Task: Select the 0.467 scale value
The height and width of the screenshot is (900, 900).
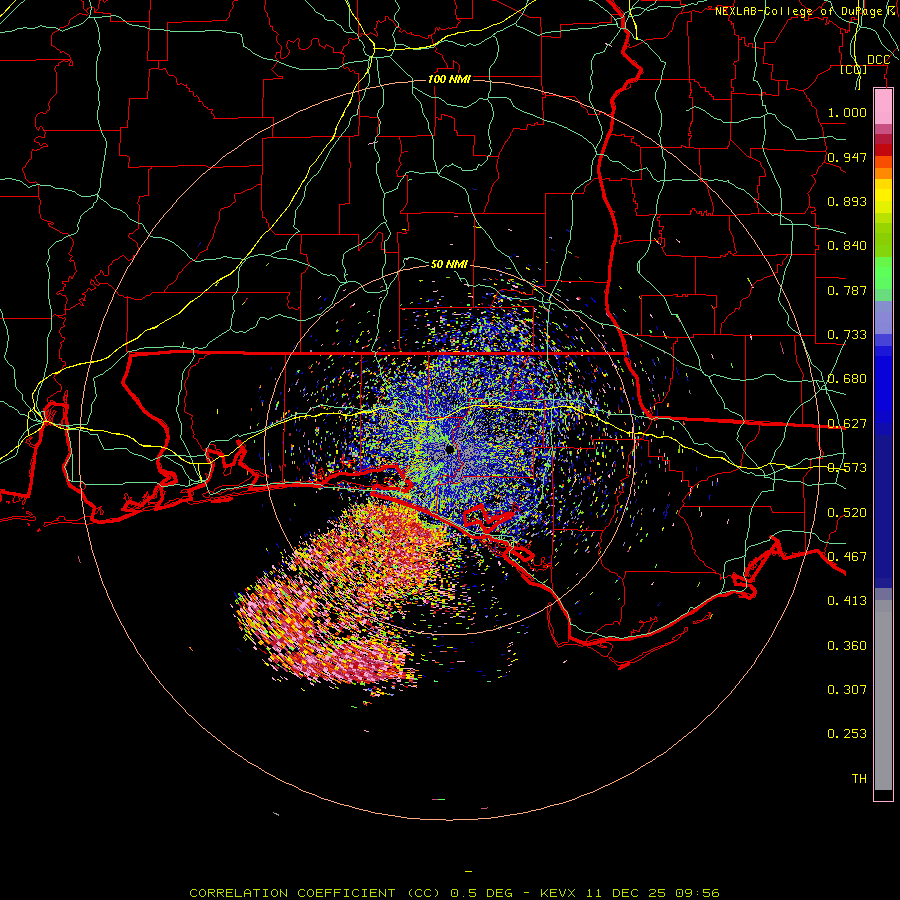Action: pyautogui.click(x=847, y=556)
